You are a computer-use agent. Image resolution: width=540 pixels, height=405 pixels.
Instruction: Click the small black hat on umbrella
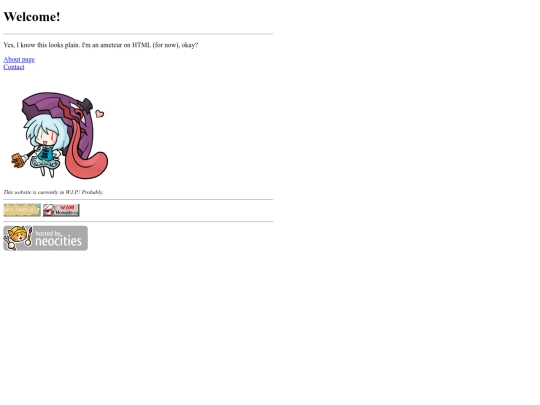tap(87, 104)
